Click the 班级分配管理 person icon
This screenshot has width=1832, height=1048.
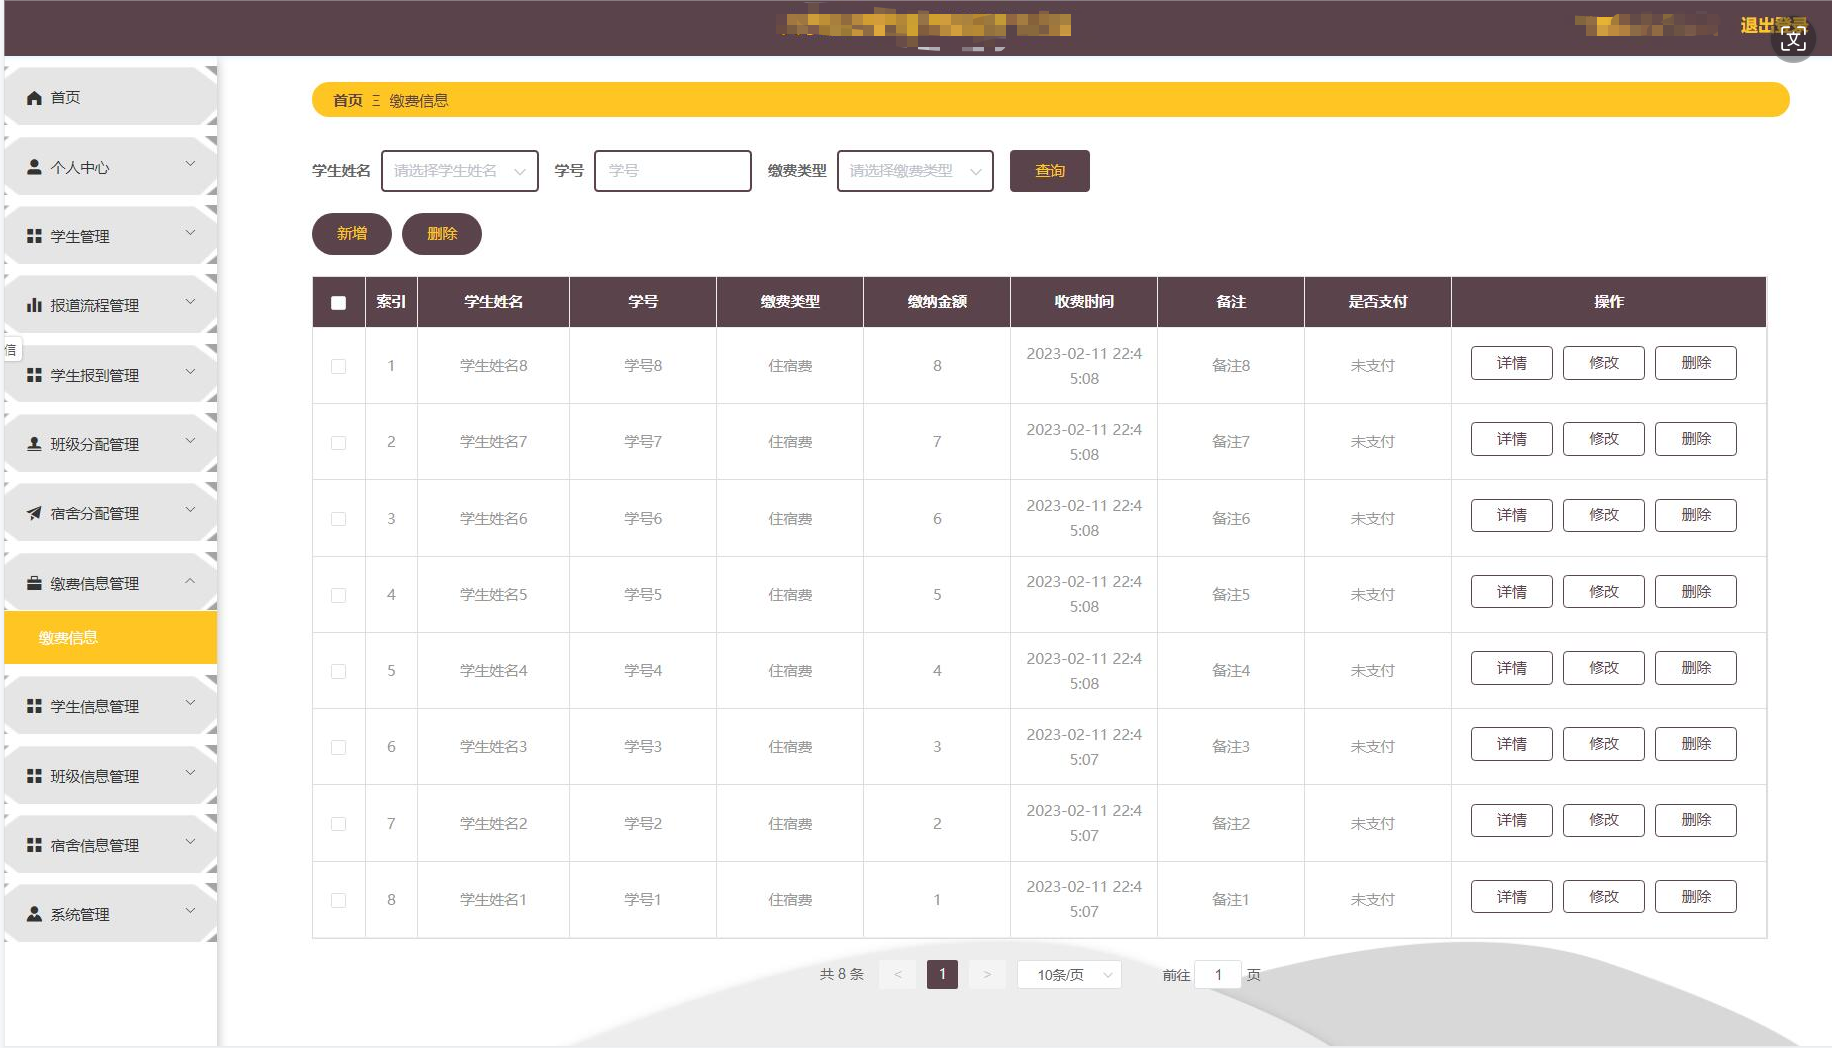pos(34,444)
